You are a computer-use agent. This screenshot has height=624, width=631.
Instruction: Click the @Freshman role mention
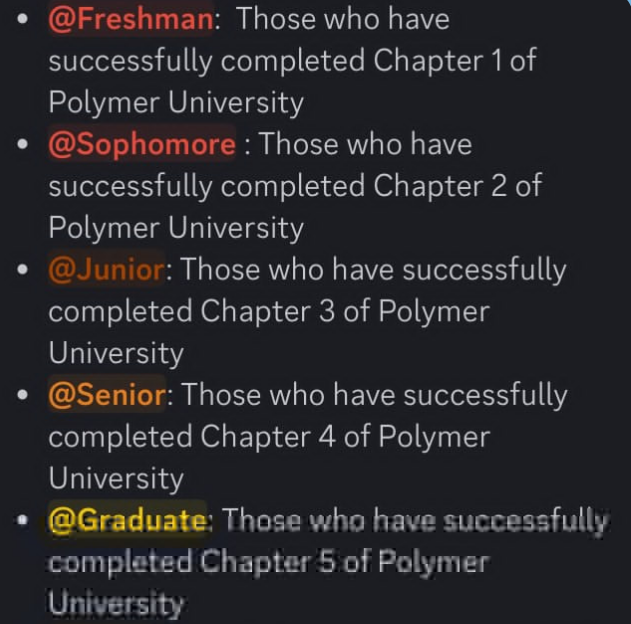[131, 19]
